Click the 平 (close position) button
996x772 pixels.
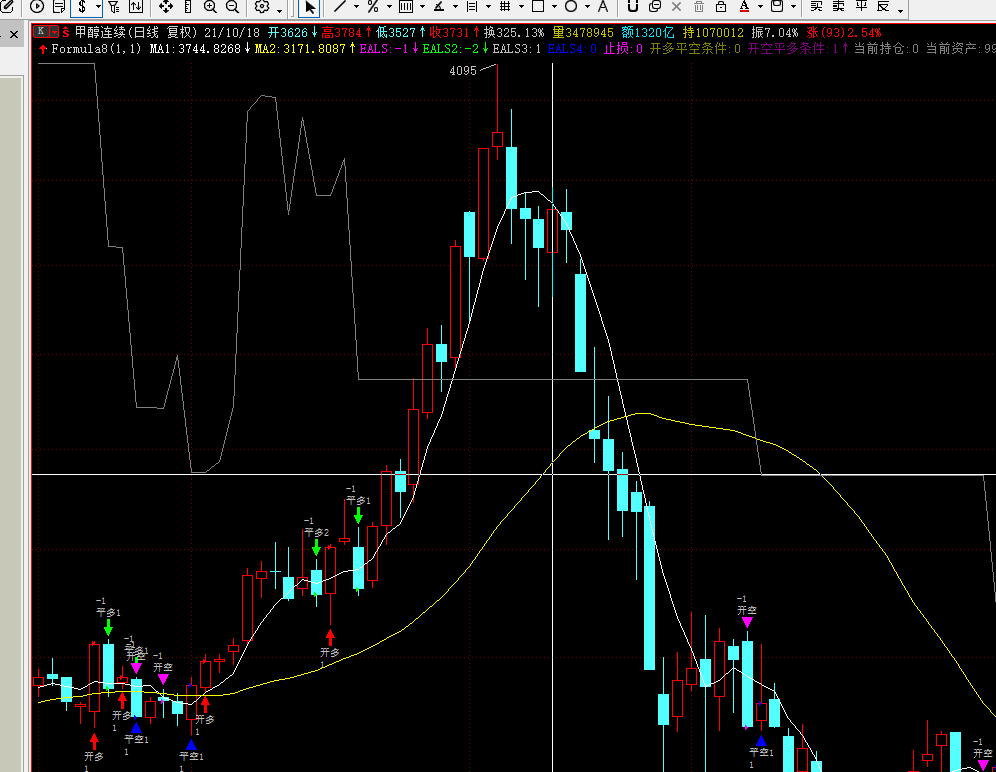click(x=861, y=6)
